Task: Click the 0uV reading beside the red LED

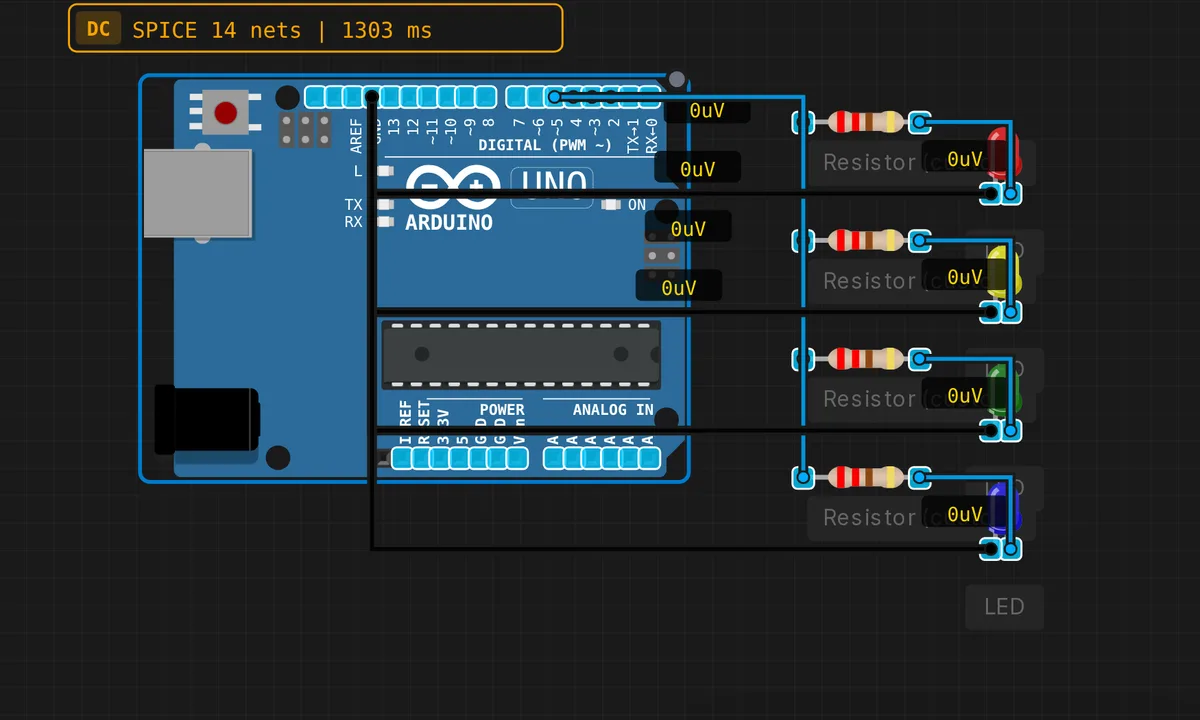Action: tap(964, 159)
